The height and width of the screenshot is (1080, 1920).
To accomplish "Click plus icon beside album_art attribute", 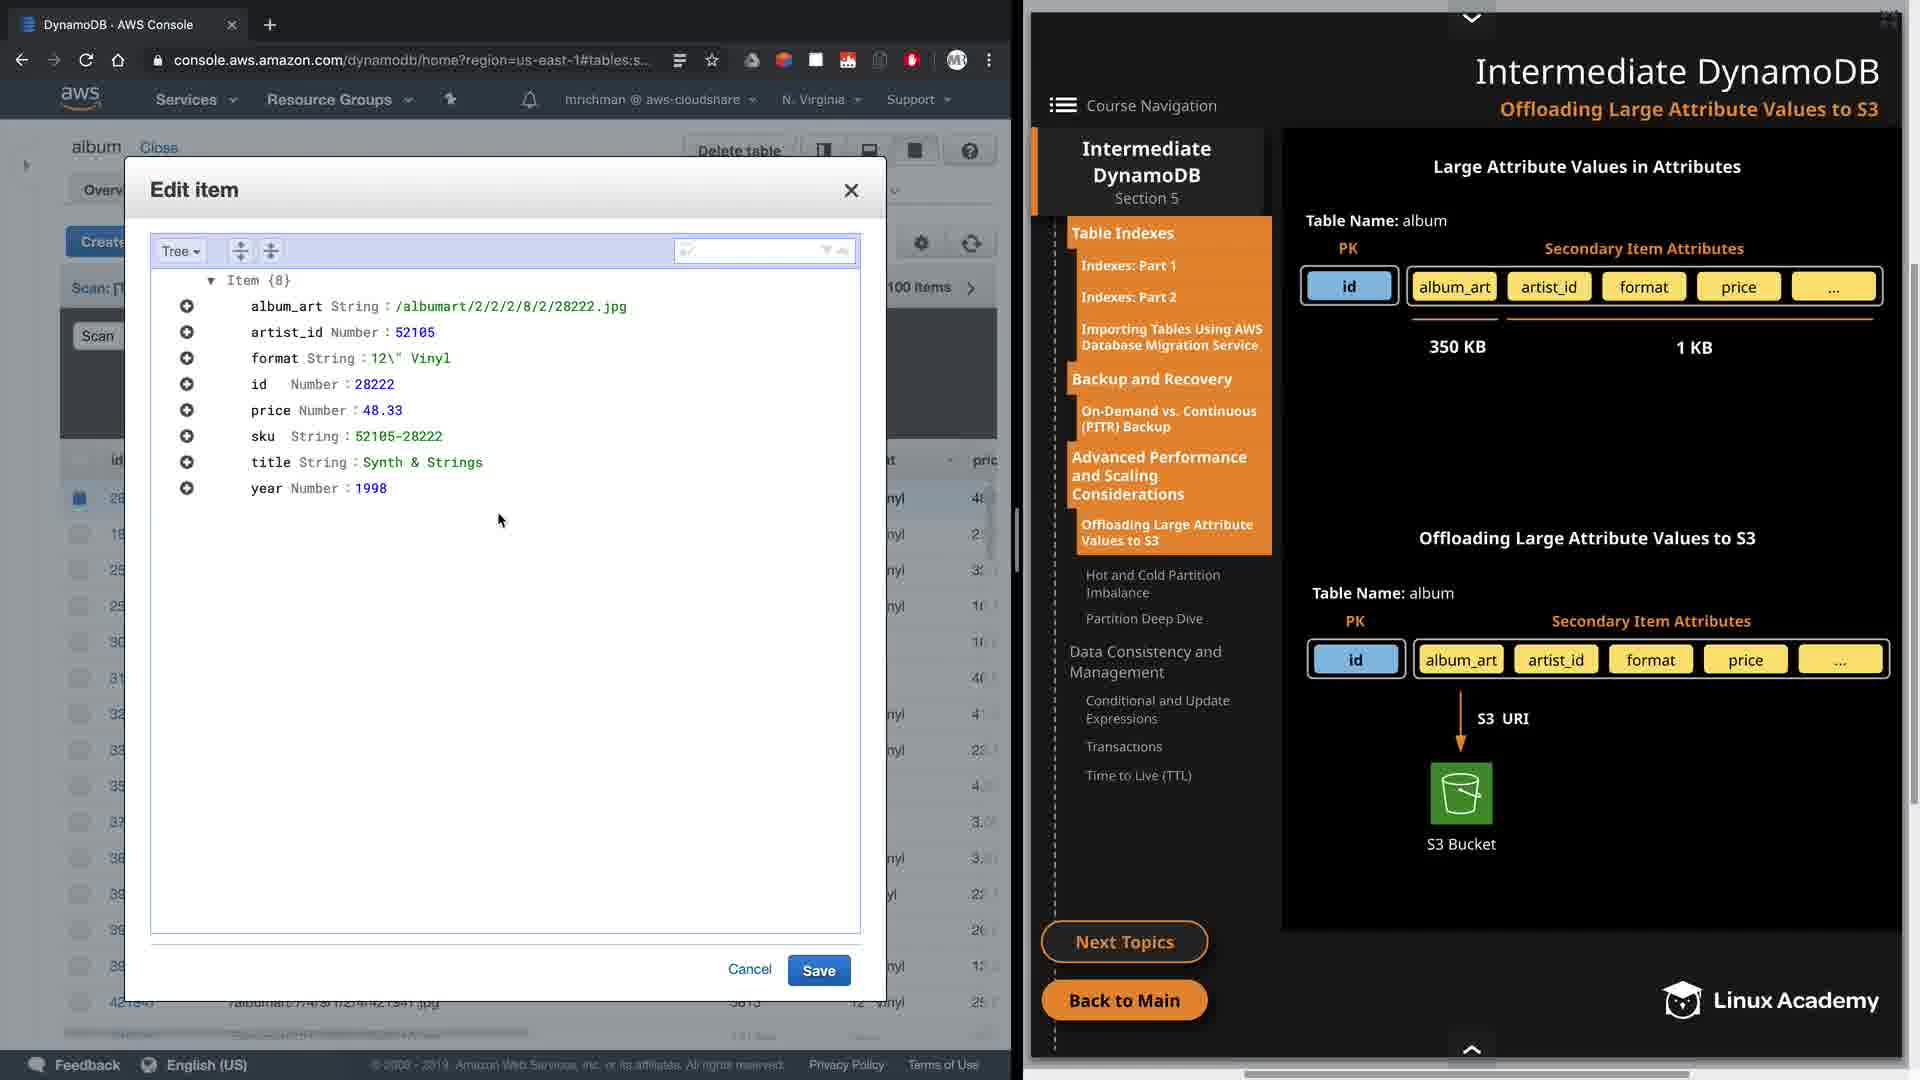I will point(187,307).
